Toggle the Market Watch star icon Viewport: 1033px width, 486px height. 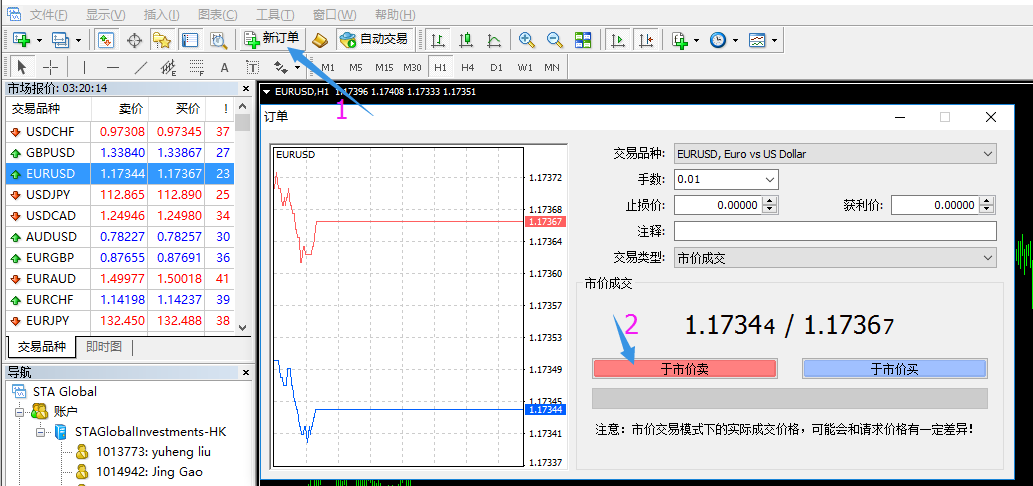click(162, 40)
